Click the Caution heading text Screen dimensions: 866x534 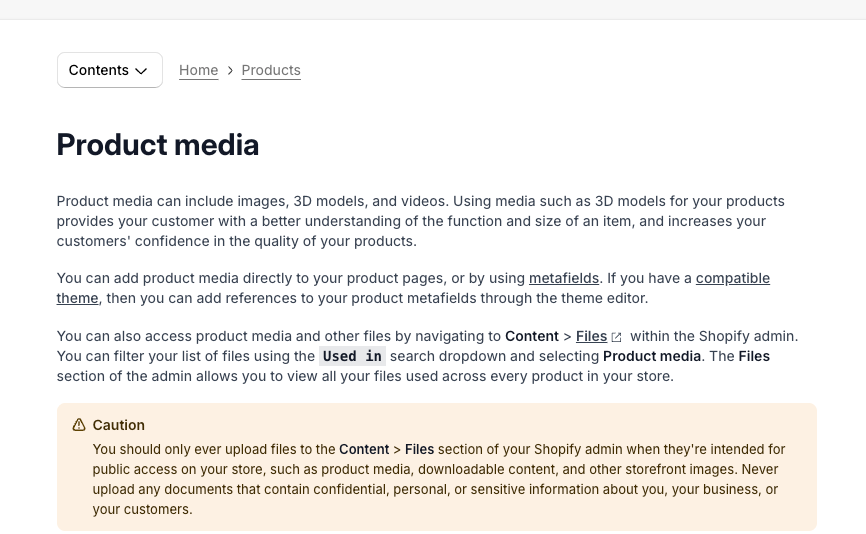119,425
